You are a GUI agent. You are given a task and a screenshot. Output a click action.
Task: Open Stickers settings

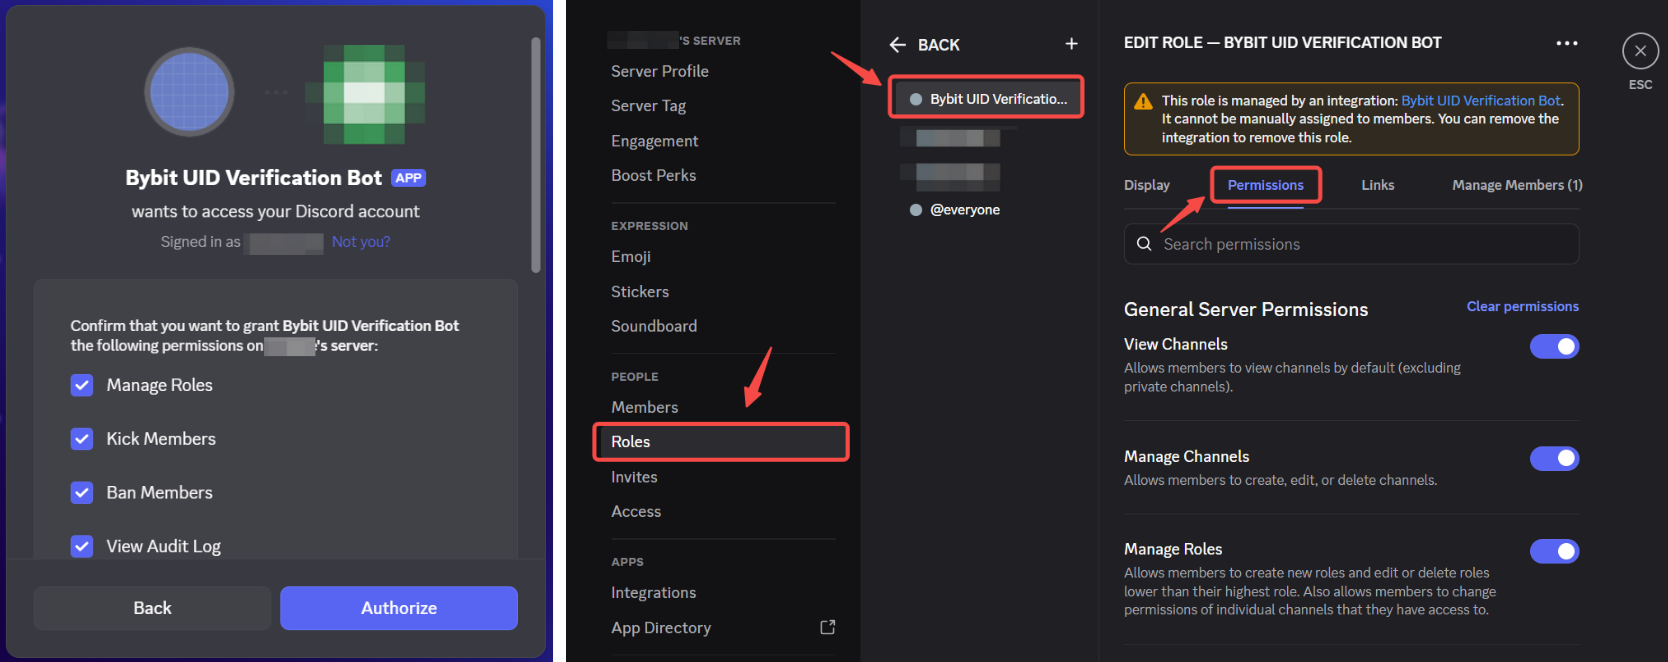pos(640,292)
